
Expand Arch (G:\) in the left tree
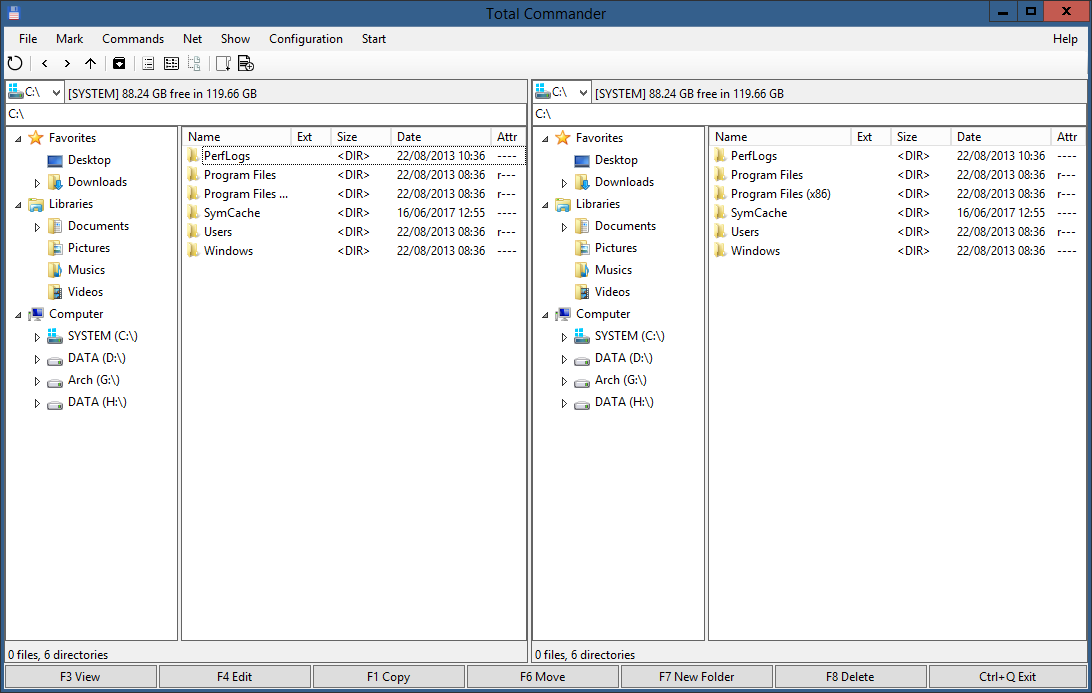37,382
